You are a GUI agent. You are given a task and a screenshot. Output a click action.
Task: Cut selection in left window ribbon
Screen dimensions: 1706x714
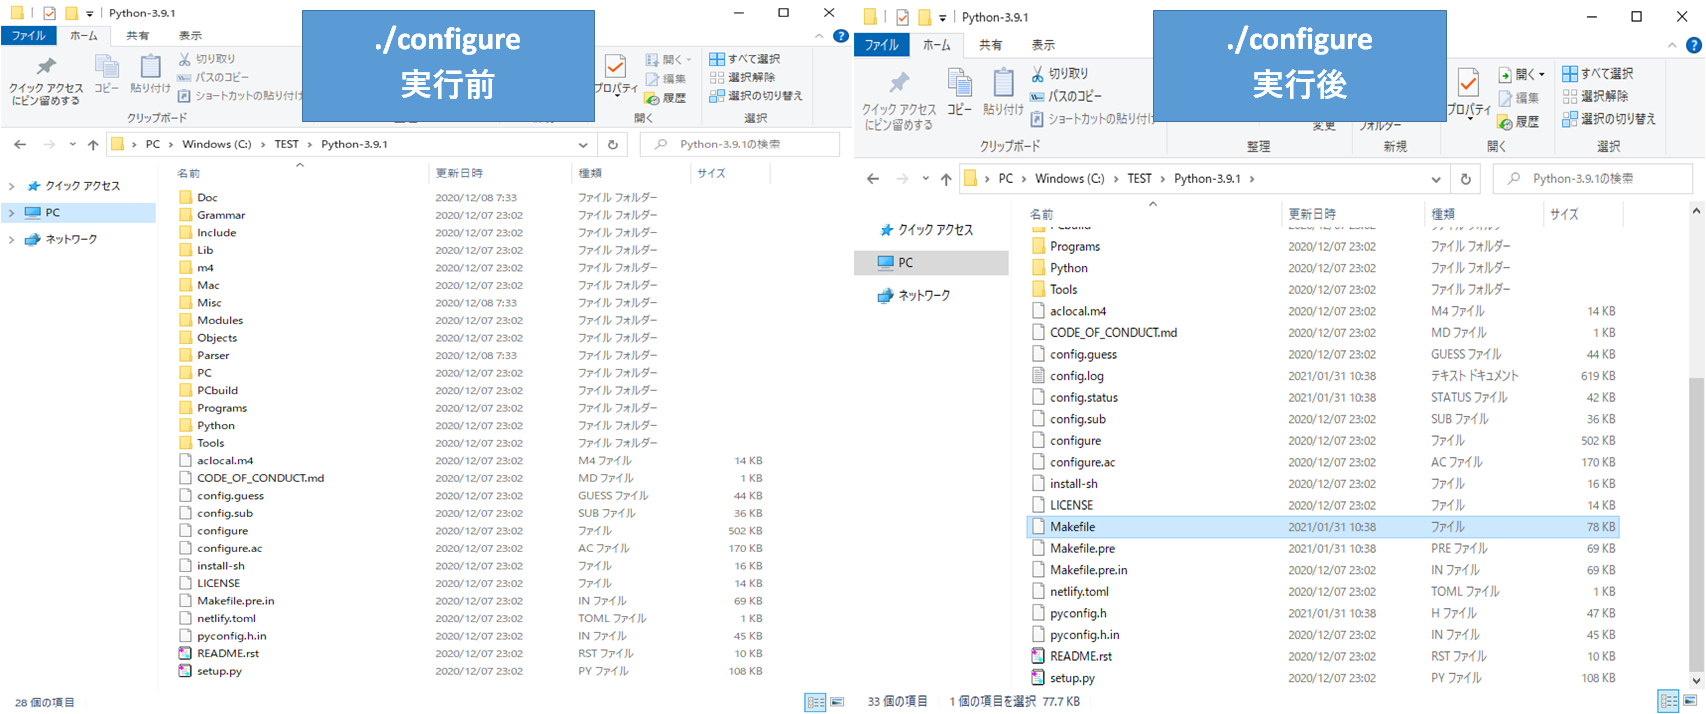(x=206, y=59)
